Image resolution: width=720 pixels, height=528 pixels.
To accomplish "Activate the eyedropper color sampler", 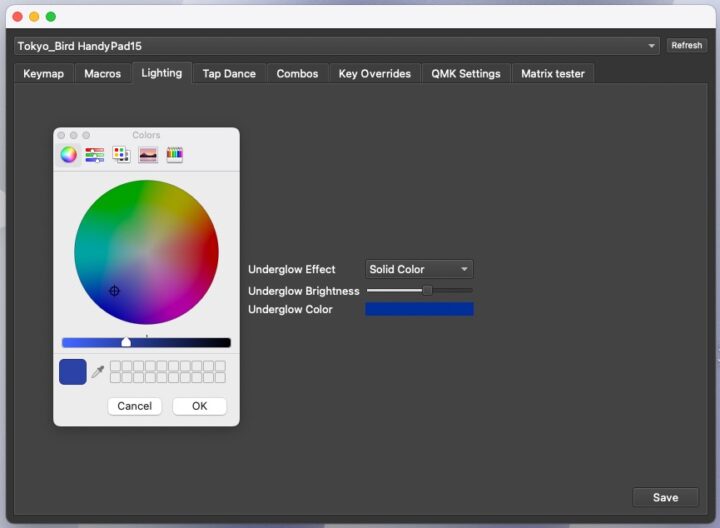I will click(97, 372).
